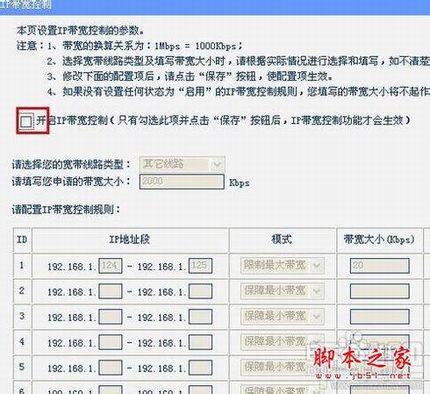430x394 pixels.
Task: Open row 2 mode dropdown 保障最小带宽
Action: [x=282, y=291]
